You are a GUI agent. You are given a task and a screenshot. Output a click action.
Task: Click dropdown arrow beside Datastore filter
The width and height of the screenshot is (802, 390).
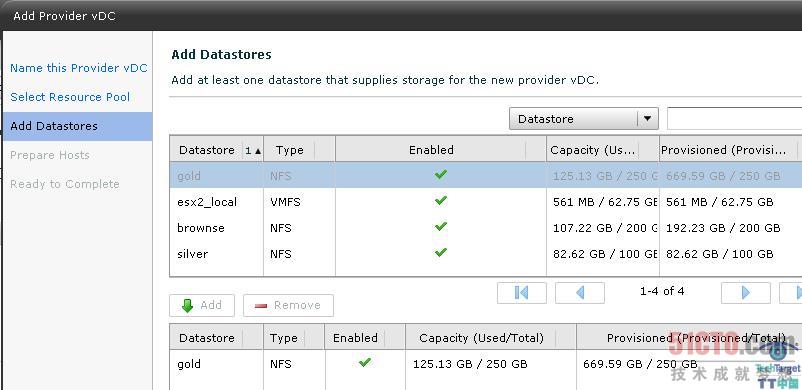tap(648, 119)
